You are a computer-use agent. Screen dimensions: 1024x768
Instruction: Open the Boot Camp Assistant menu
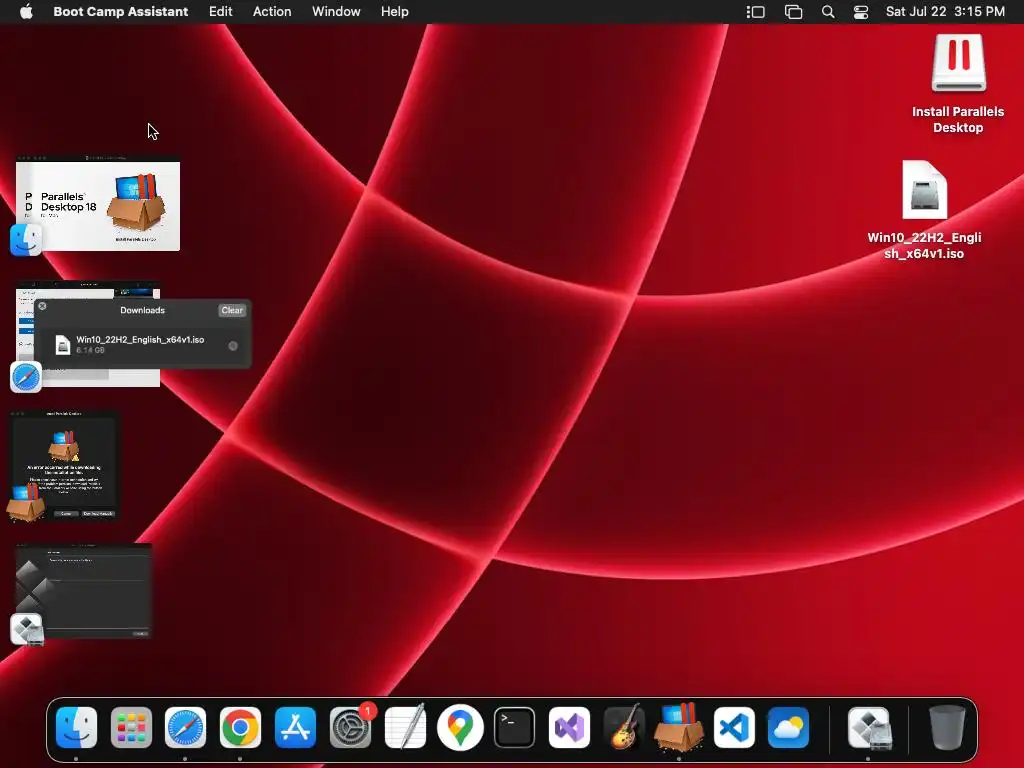(121, 12)
